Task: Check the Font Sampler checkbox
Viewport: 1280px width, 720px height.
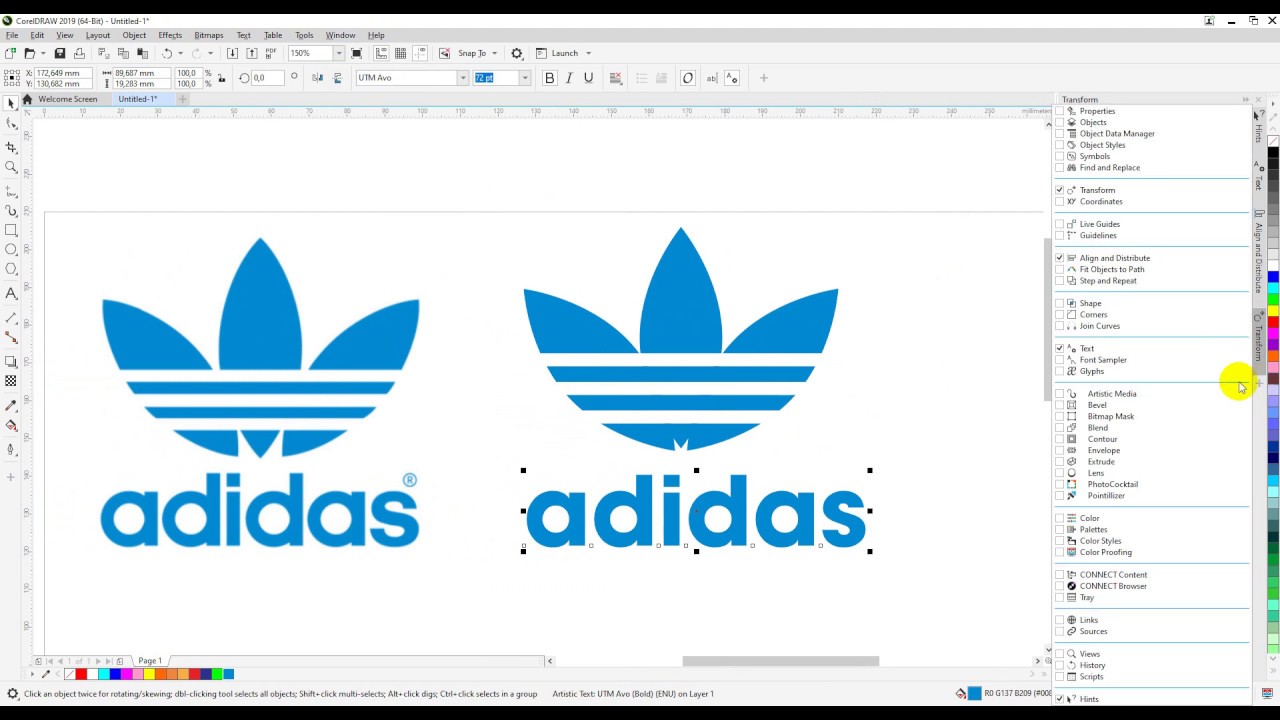Action: 1060,360
